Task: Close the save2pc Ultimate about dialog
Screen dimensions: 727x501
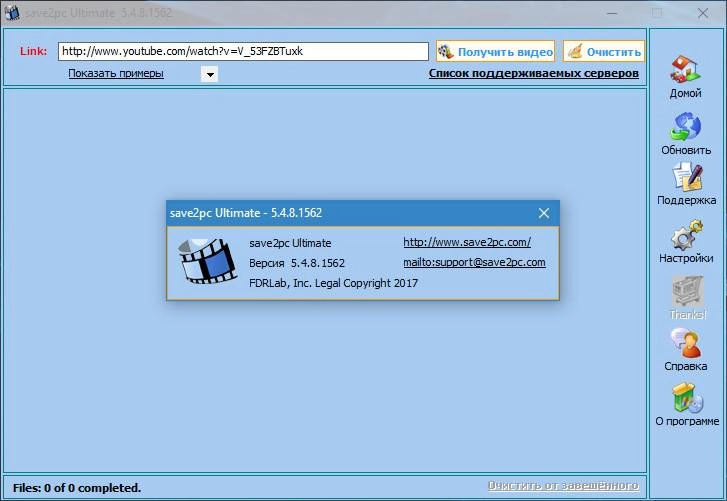Action: (544, 213)
